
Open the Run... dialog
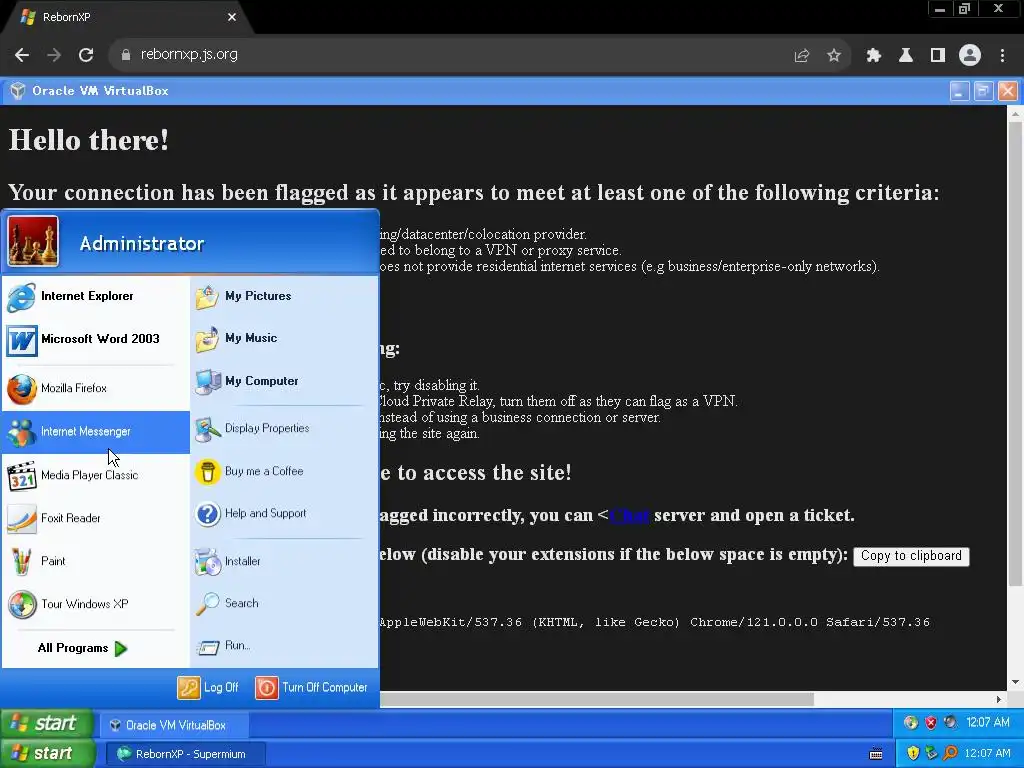(283, 646)
